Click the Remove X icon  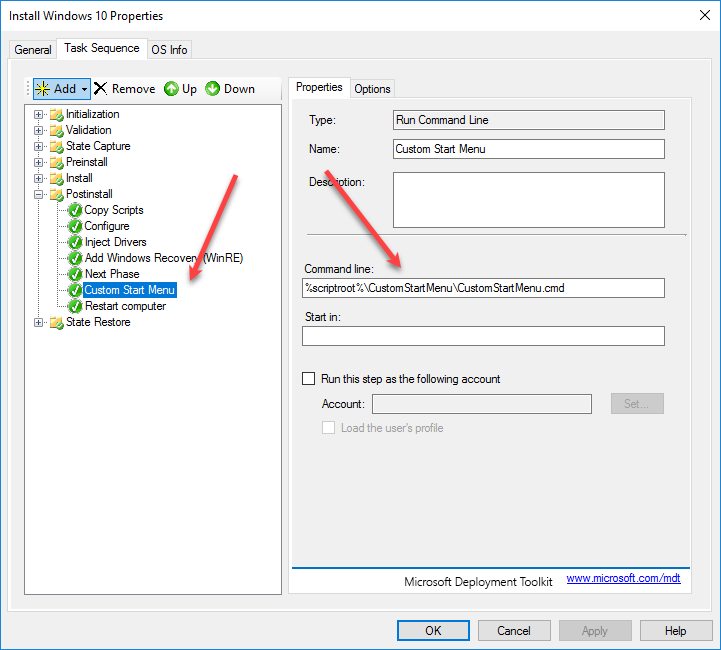(x=100, y=89)
